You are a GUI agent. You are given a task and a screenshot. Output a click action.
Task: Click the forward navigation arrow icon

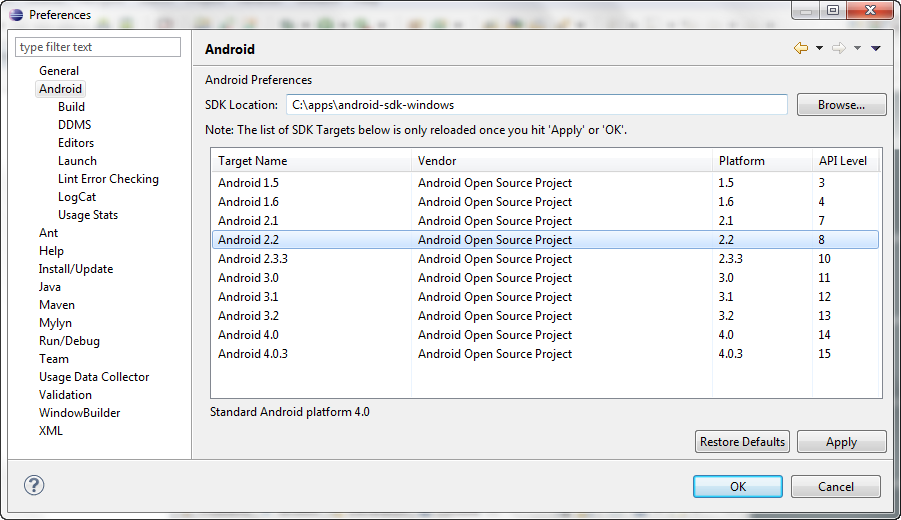(x=839, y=48)
